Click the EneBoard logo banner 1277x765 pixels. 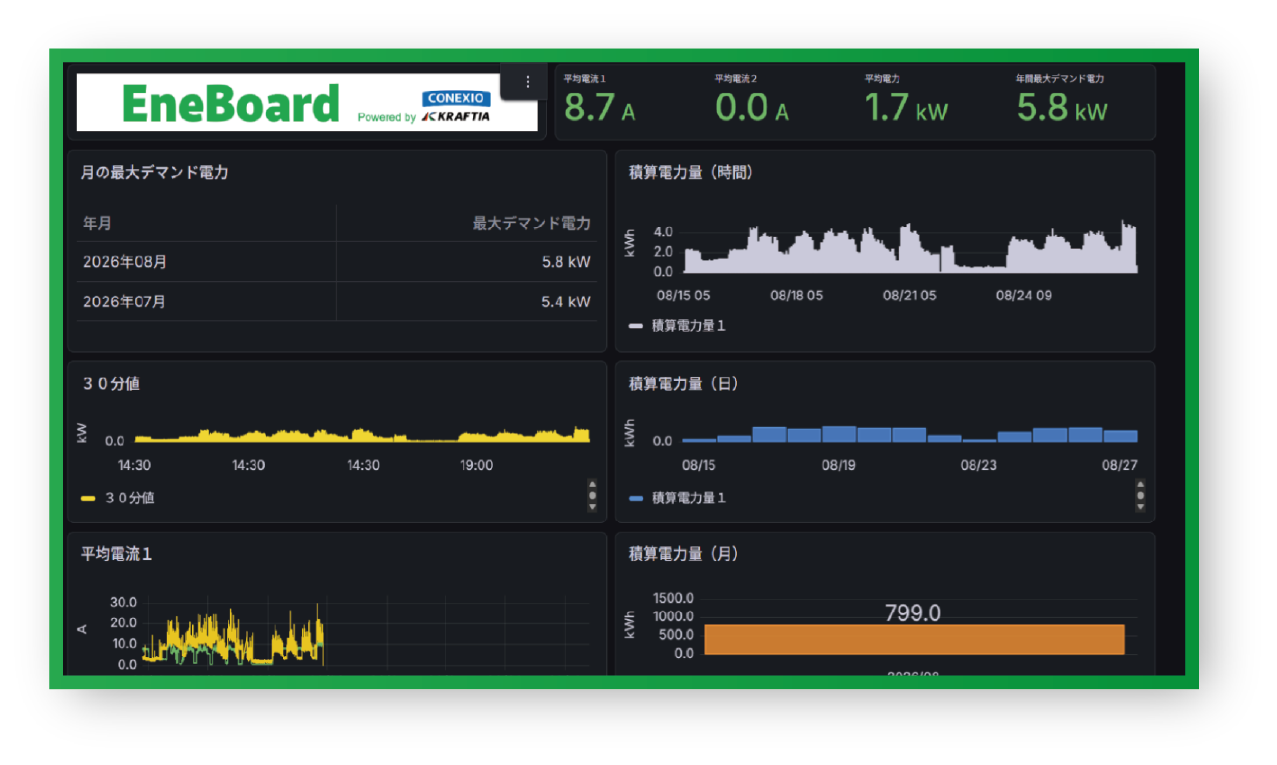tap(307, 102)
